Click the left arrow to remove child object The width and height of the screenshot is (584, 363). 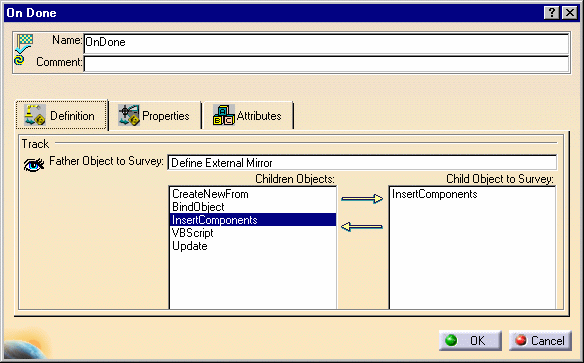coord(362,226)
